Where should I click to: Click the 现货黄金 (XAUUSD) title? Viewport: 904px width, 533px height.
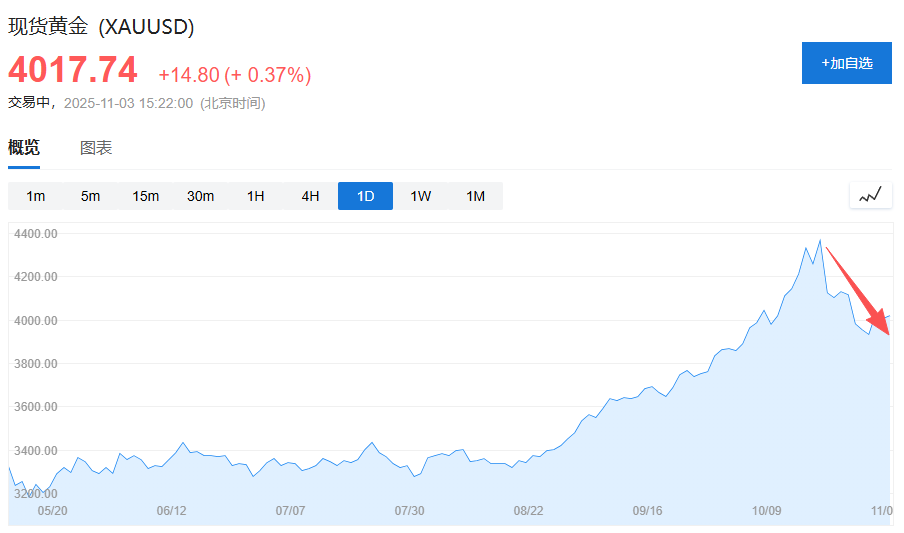pyautogui.click(x=101, y=27)
